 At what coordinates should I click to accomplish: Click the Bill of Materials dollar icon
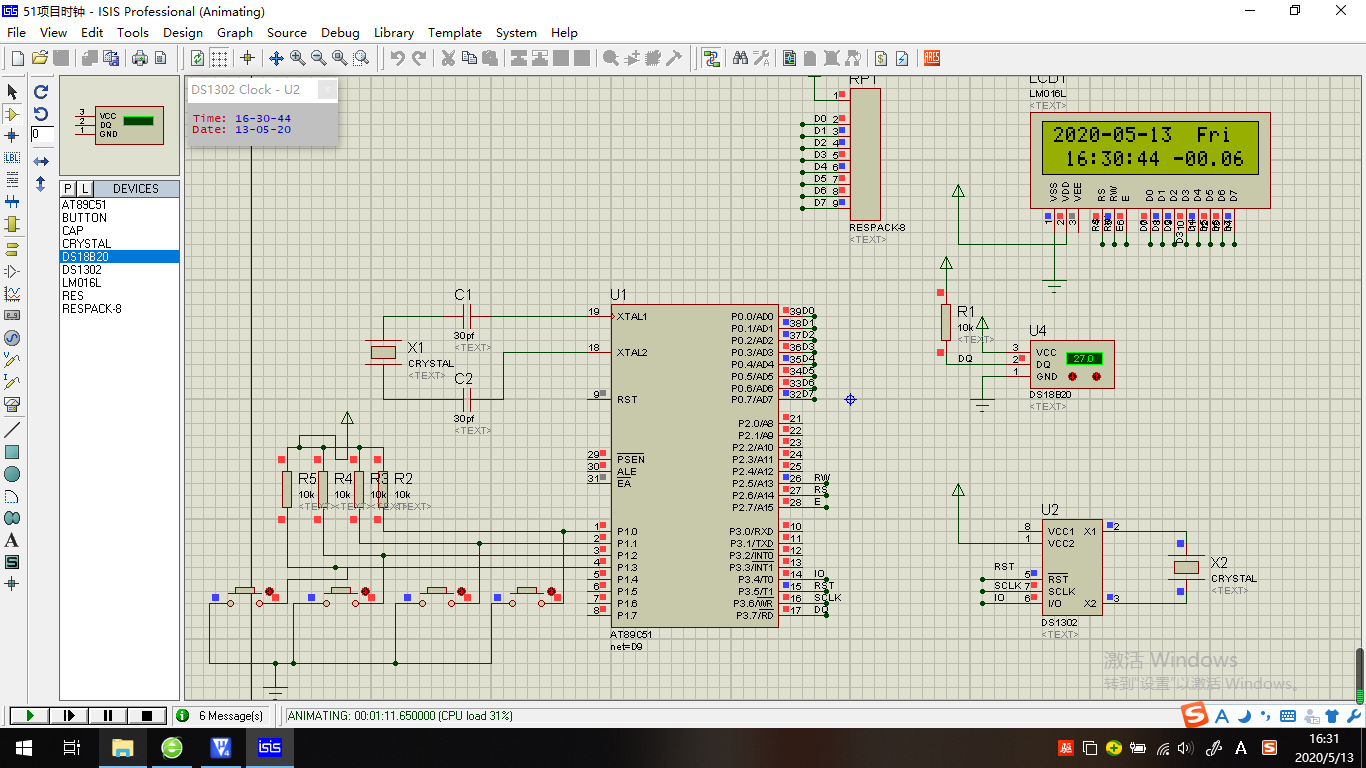tap(881, 58)
